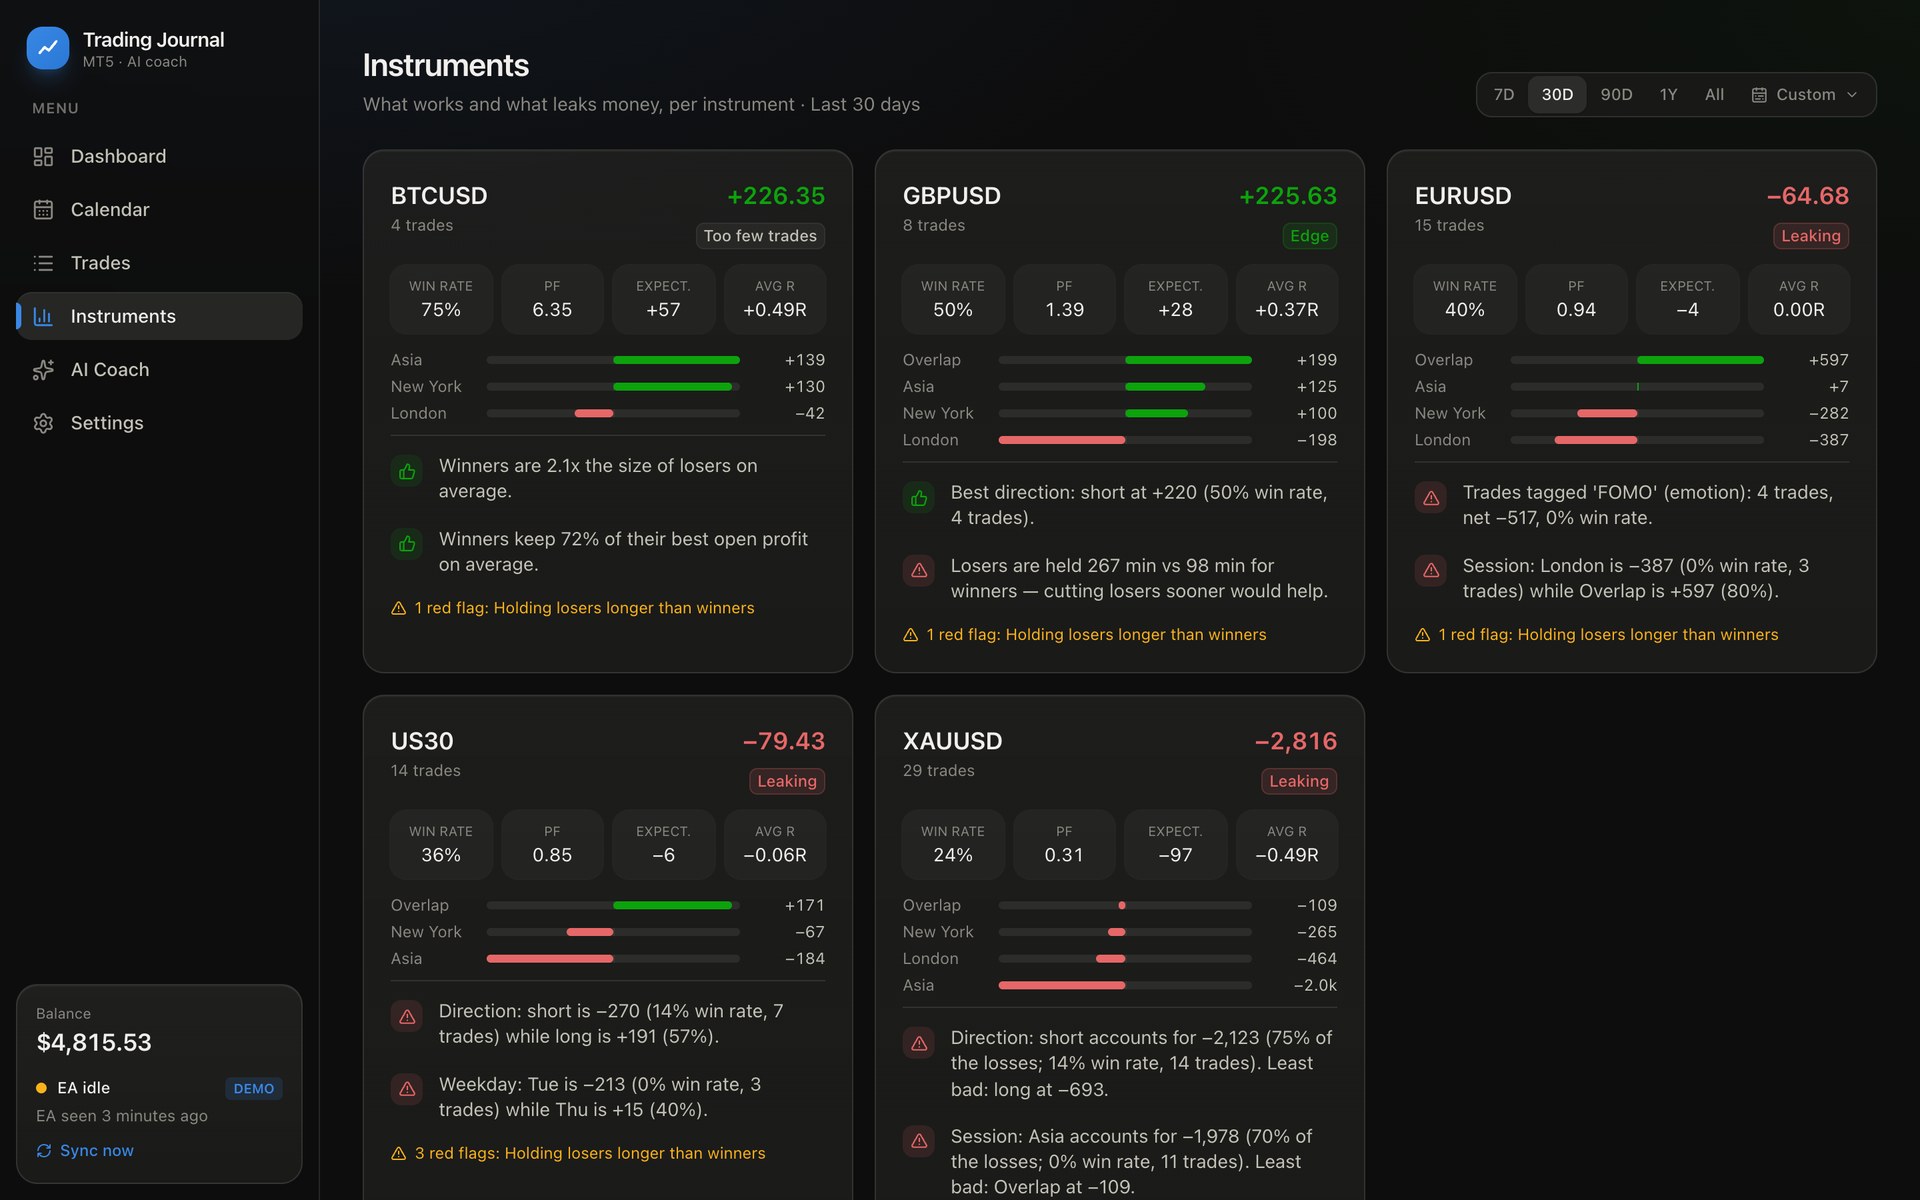Select the 7D time range
This screenshot has width=1920, height=1200.
point(1504,95)
